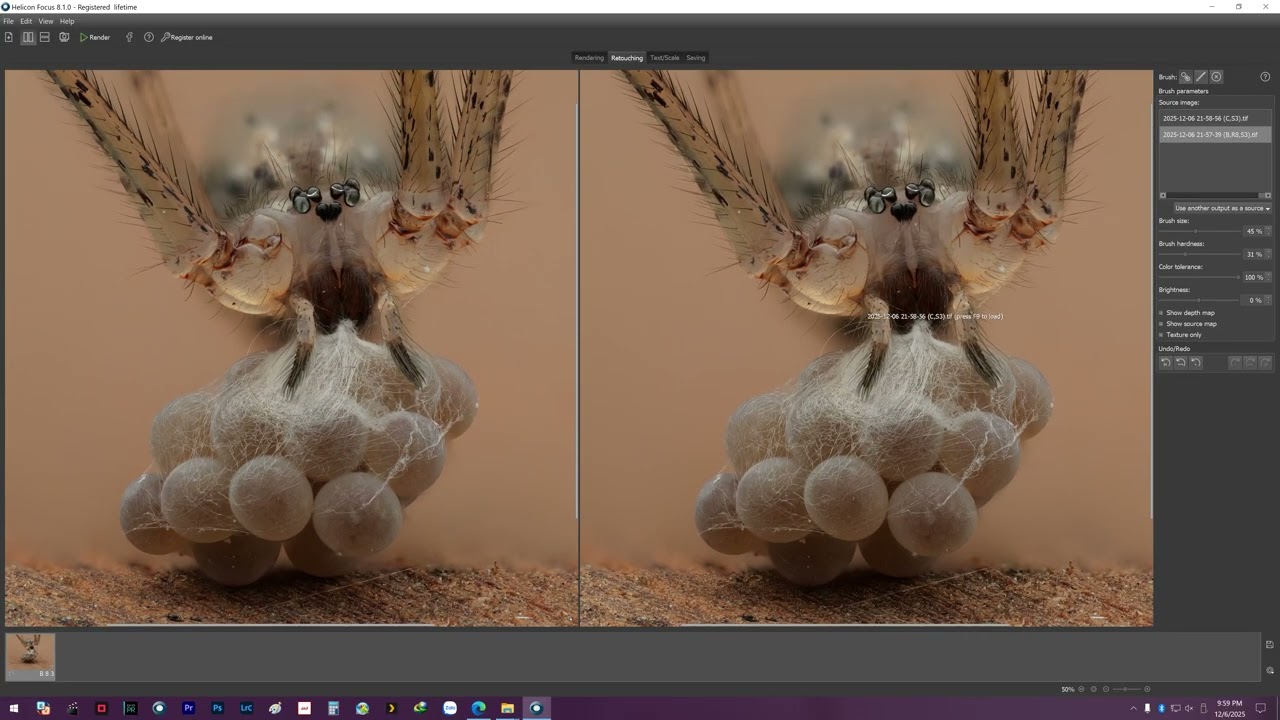Click the save icon beside thumbnail strip

(x=1269, y=645)
